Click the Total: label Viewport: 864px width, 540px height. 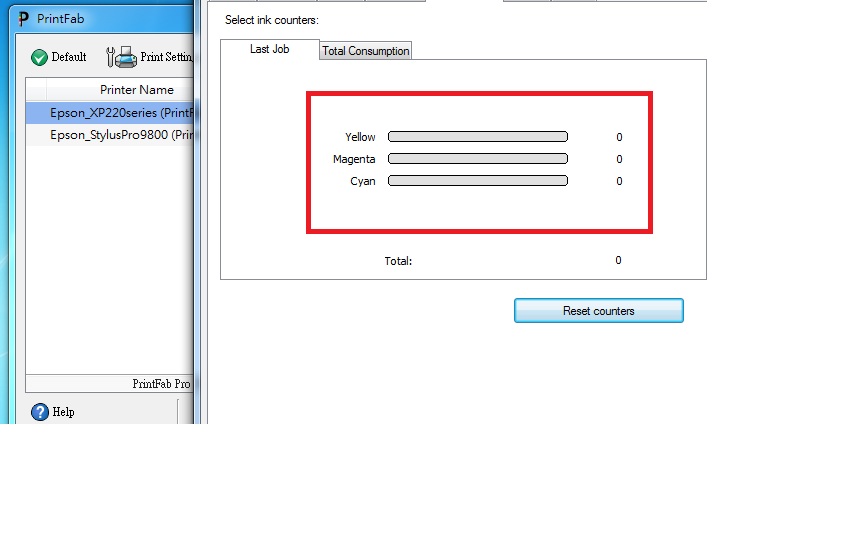(398, 261)
